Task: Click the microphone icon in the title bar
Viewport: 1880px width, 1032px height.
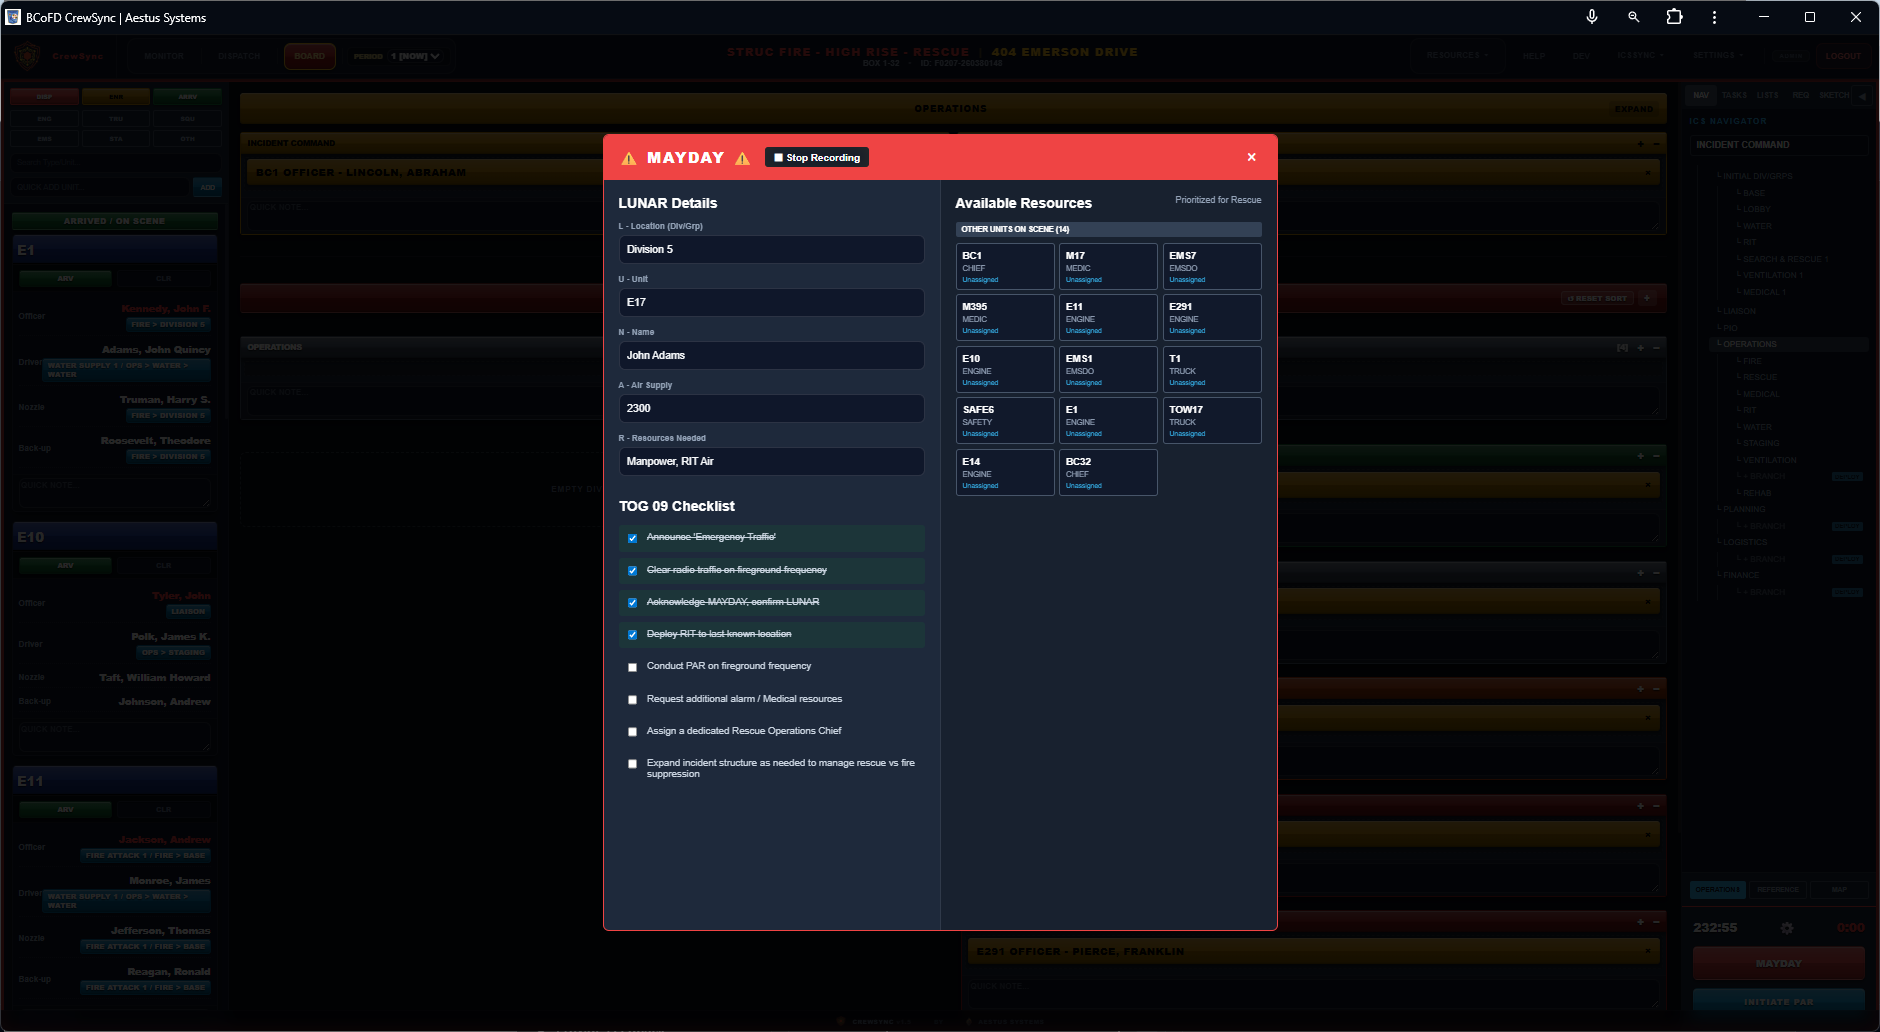Action: (1591, 17)
